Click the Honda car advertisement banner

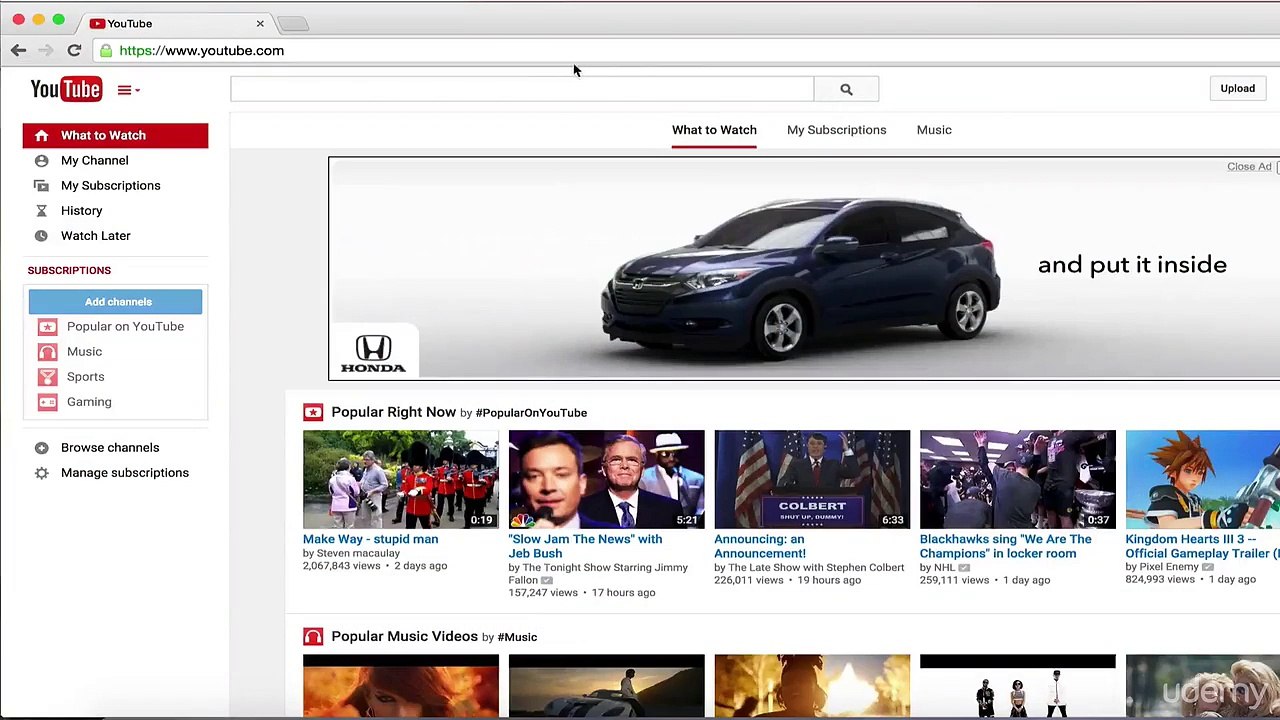(x=804, y=268)
